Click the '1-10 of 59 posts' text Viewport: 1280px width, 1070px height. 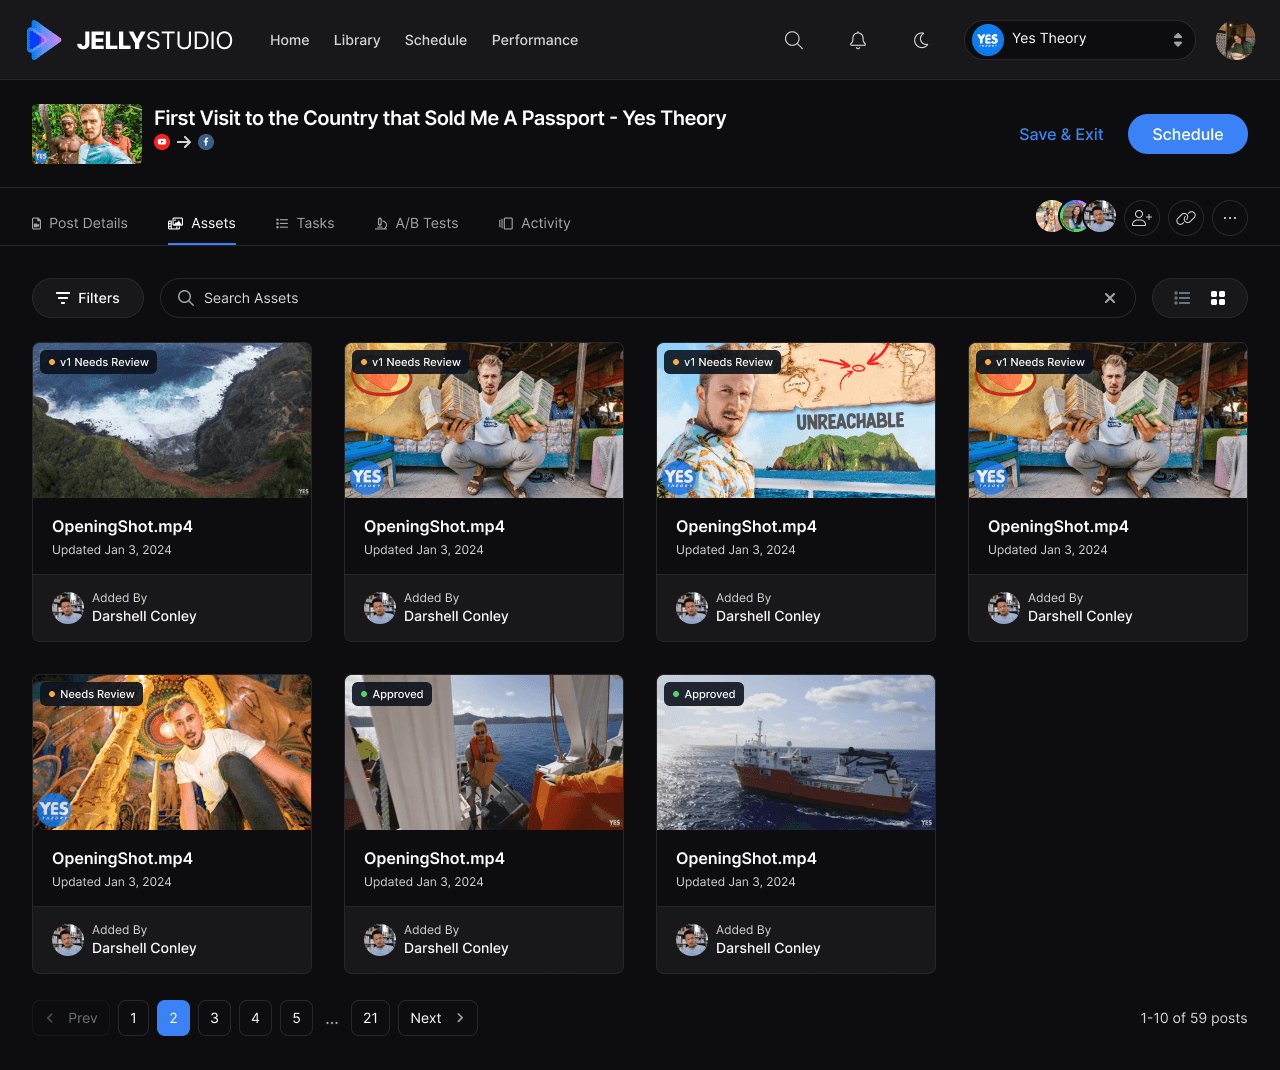click(x=1194, y=1018)
